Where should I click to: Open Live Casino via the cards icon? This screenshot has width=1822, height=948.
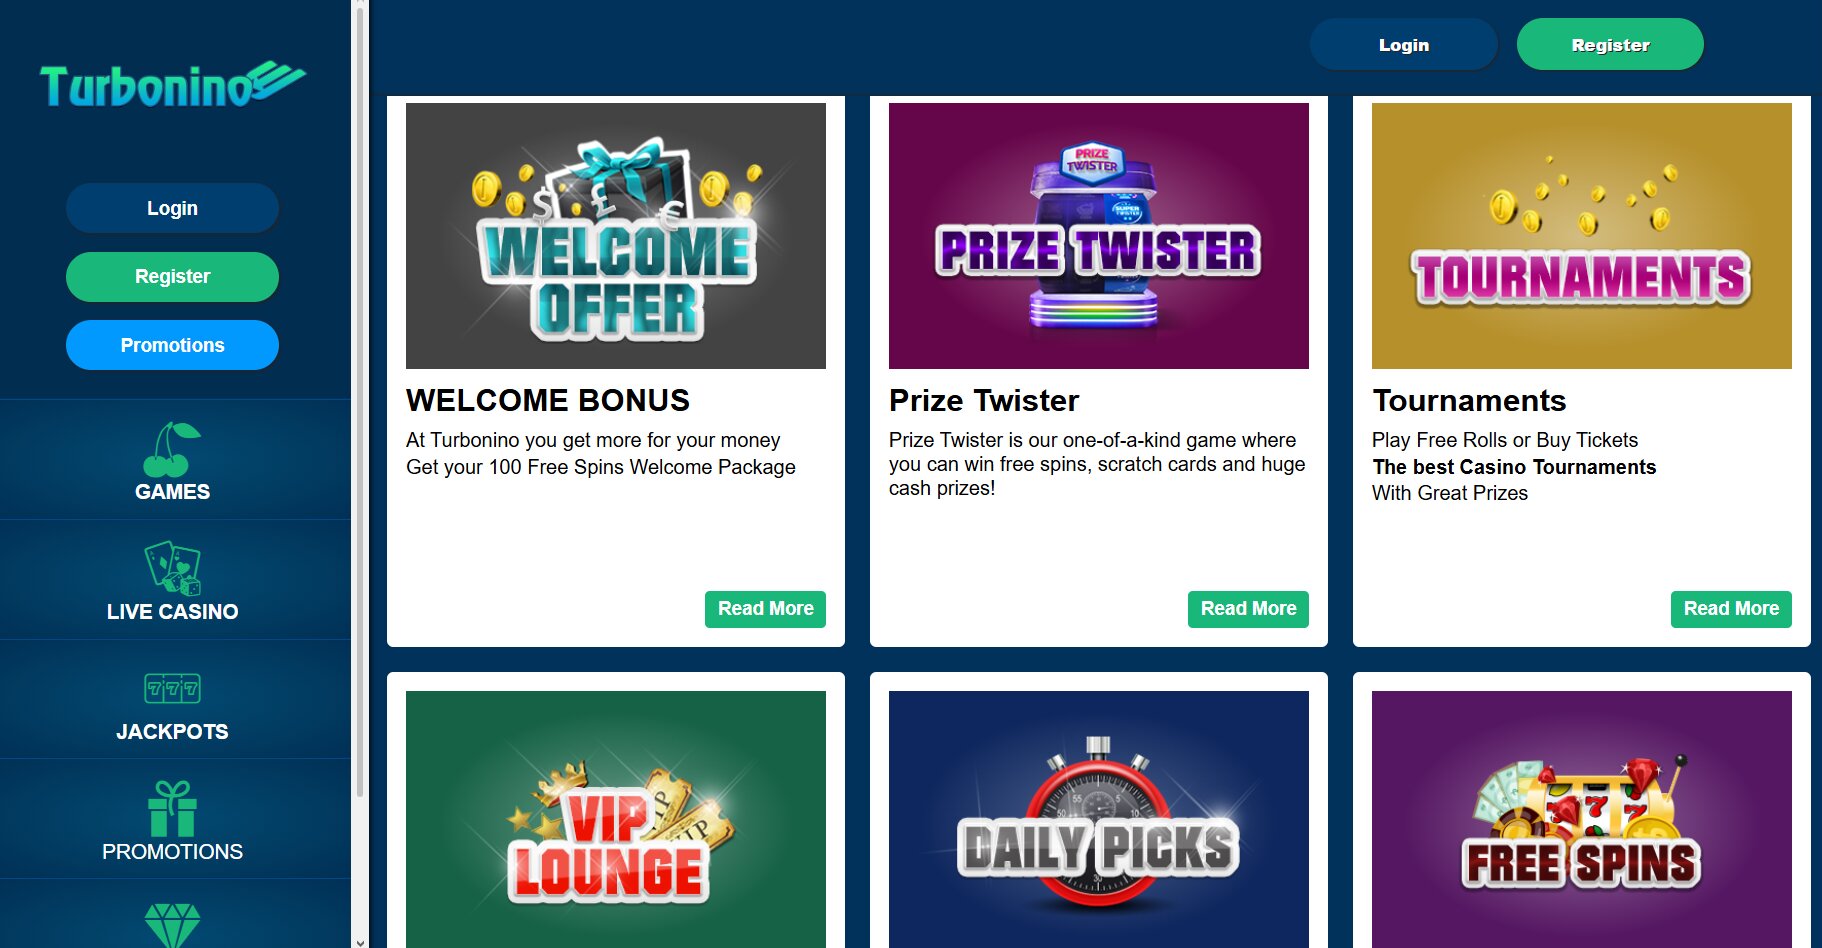[172, 568]
